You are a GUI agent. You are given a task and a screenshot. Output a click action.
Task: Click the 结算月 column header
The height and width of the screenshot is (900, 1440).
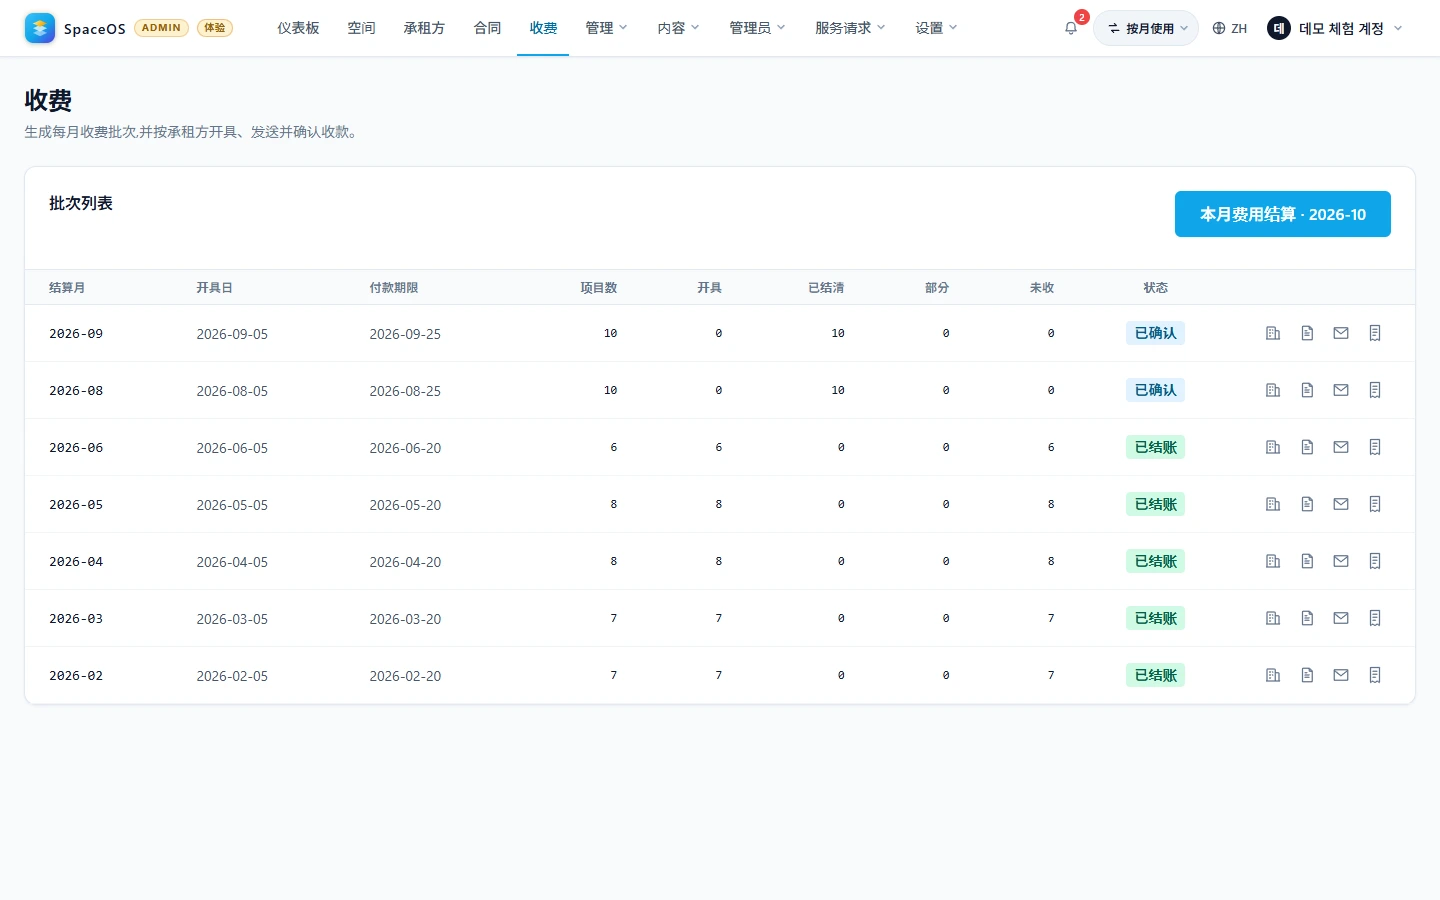click(x=67, y=287)
